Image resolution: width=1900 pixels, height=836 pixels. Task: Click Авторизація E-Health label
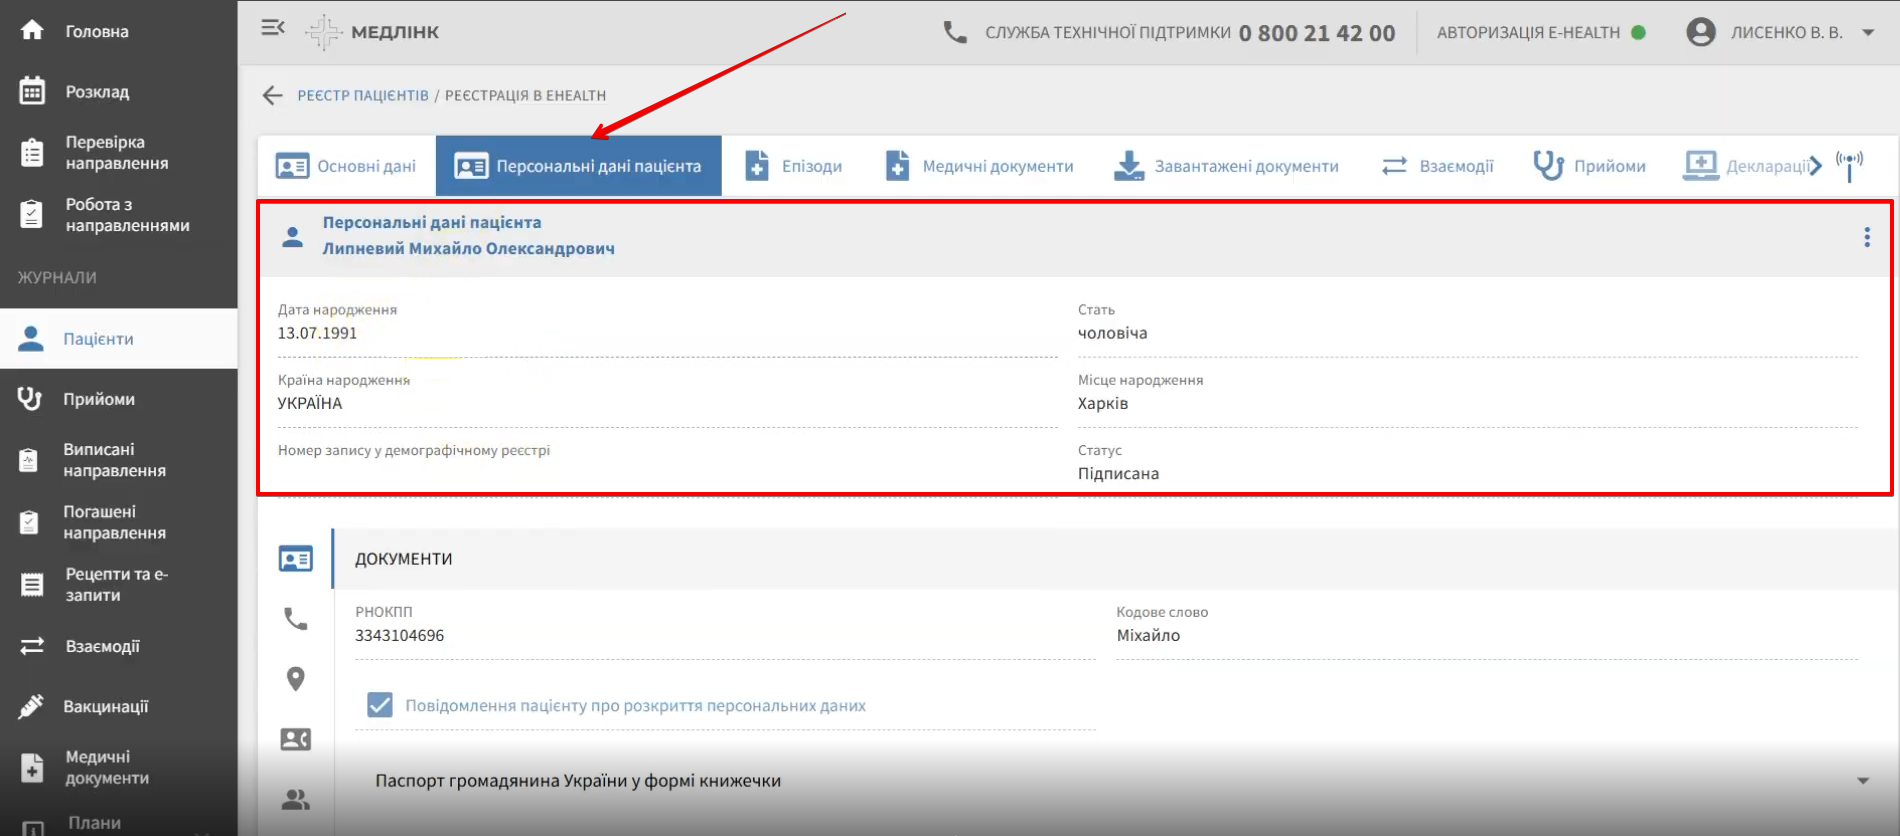pyautogui.click(x=1528, y=32)
